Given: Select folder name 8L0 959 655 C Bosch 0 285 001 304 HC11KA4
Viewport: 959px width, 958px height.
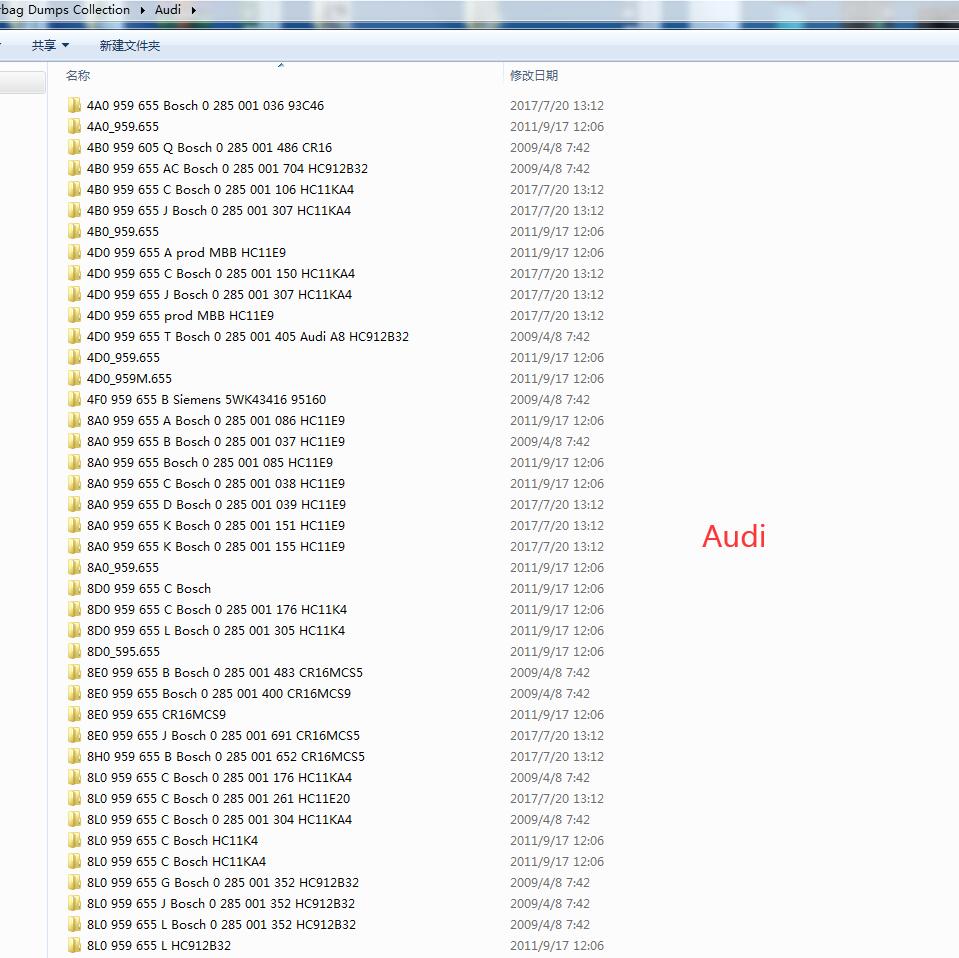Looking at the screenshot, I should (x=220, y=819).
